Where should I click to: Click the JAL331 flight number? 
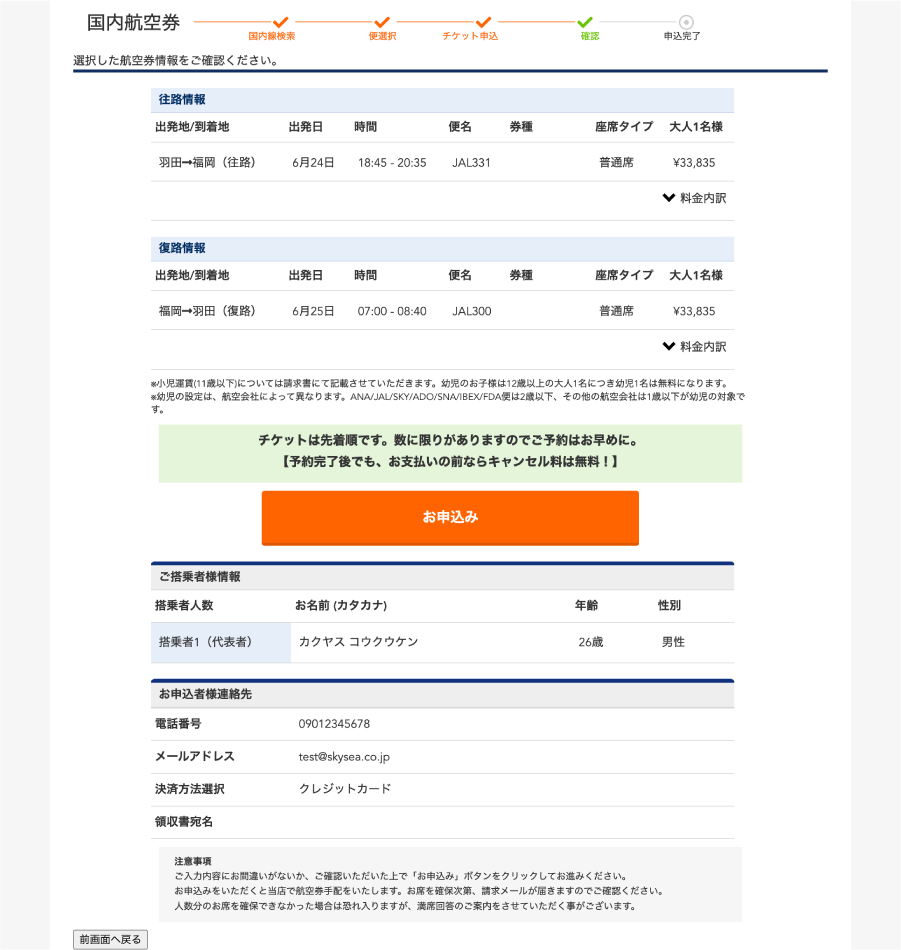coord(471,163)
